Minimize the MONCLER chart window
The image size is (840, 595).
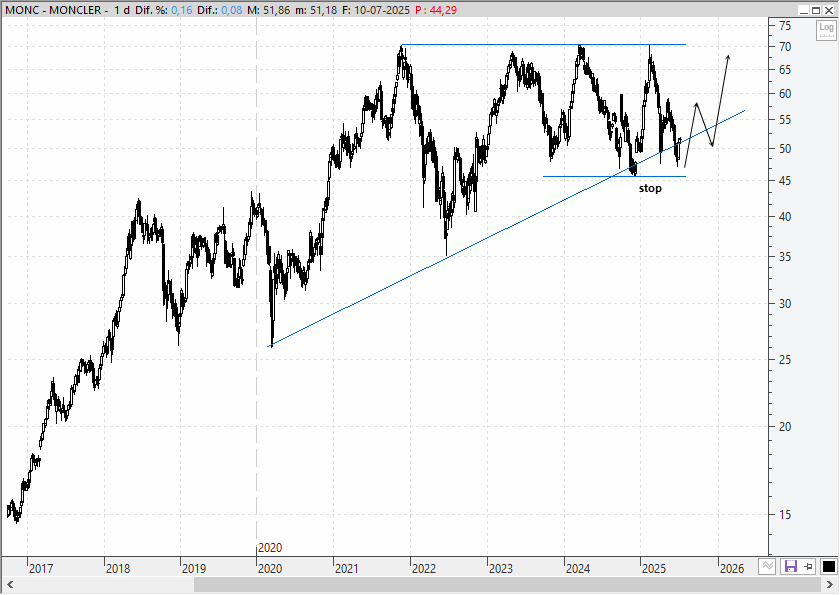pyautogui.click(x=804, y=10)
